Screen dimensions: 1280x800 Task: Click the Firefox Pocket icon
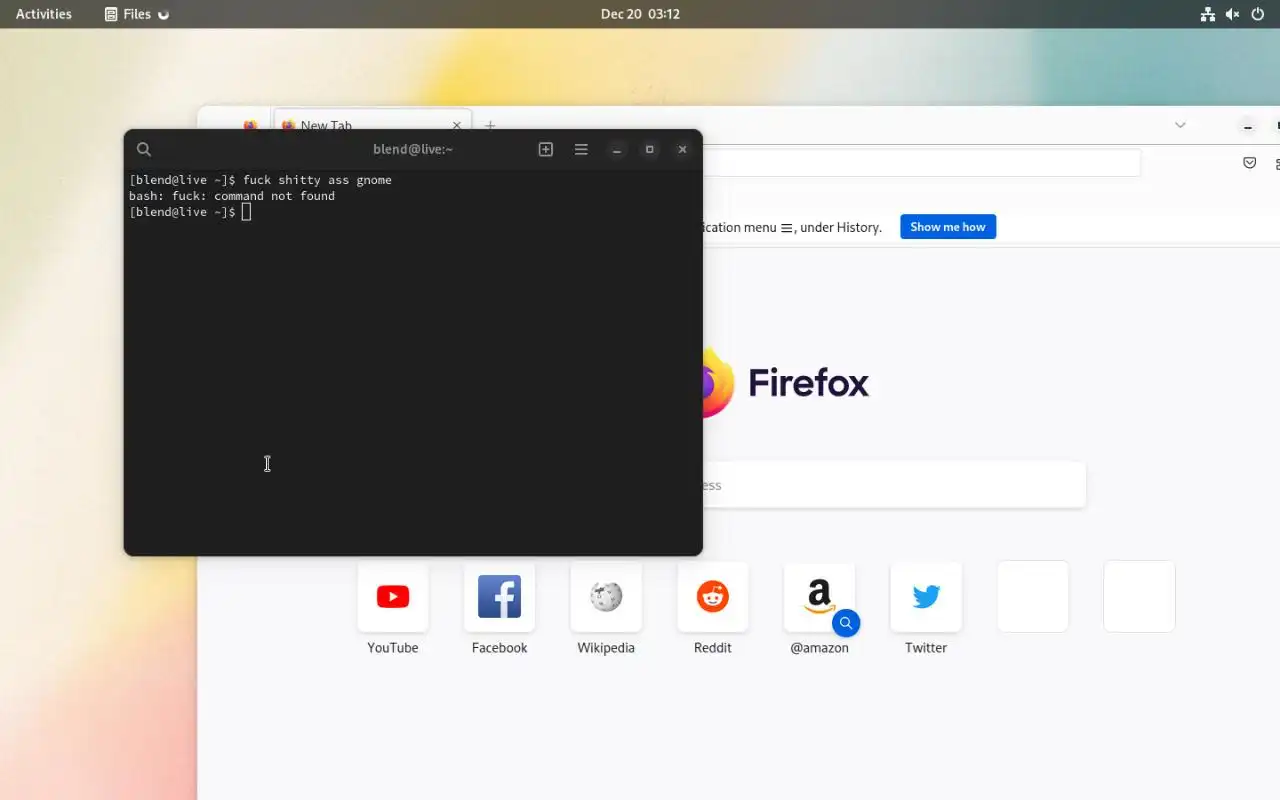1249,163
